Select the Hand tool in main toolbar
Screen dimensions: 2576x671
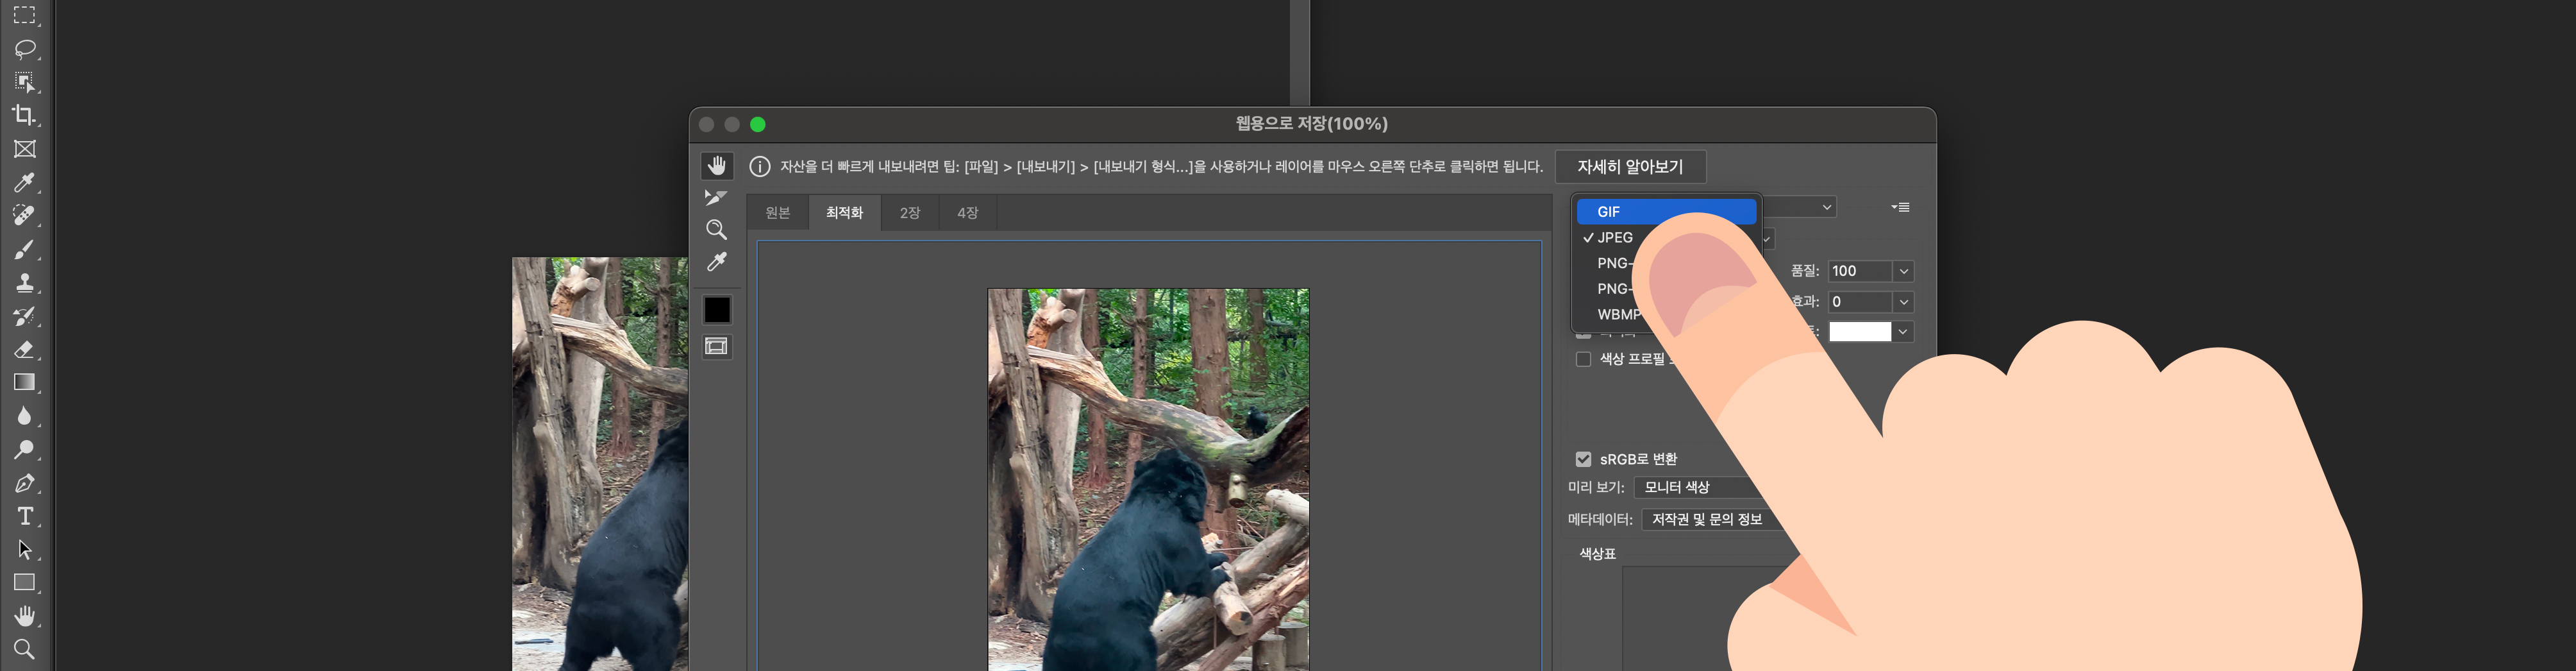24,616
